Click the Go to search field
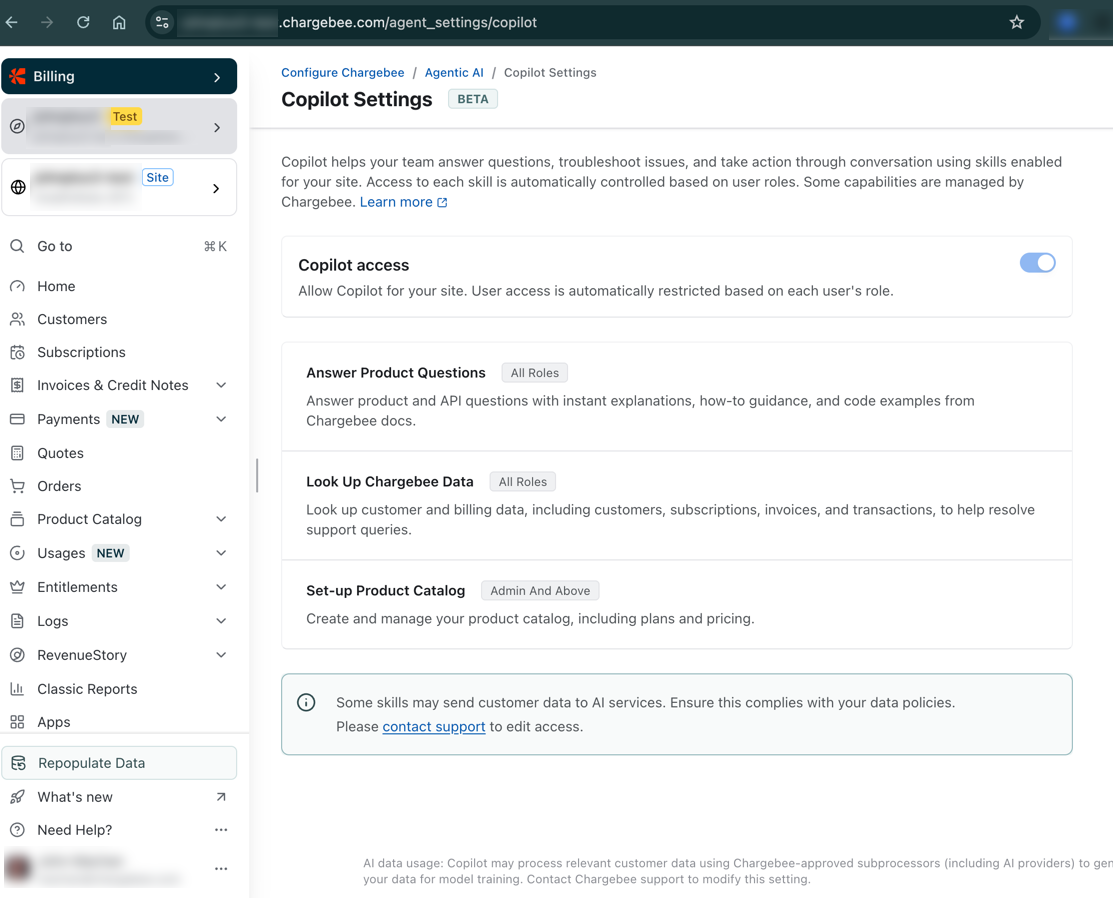Screen dimensions: 1113x898 (x=119, y=246)
